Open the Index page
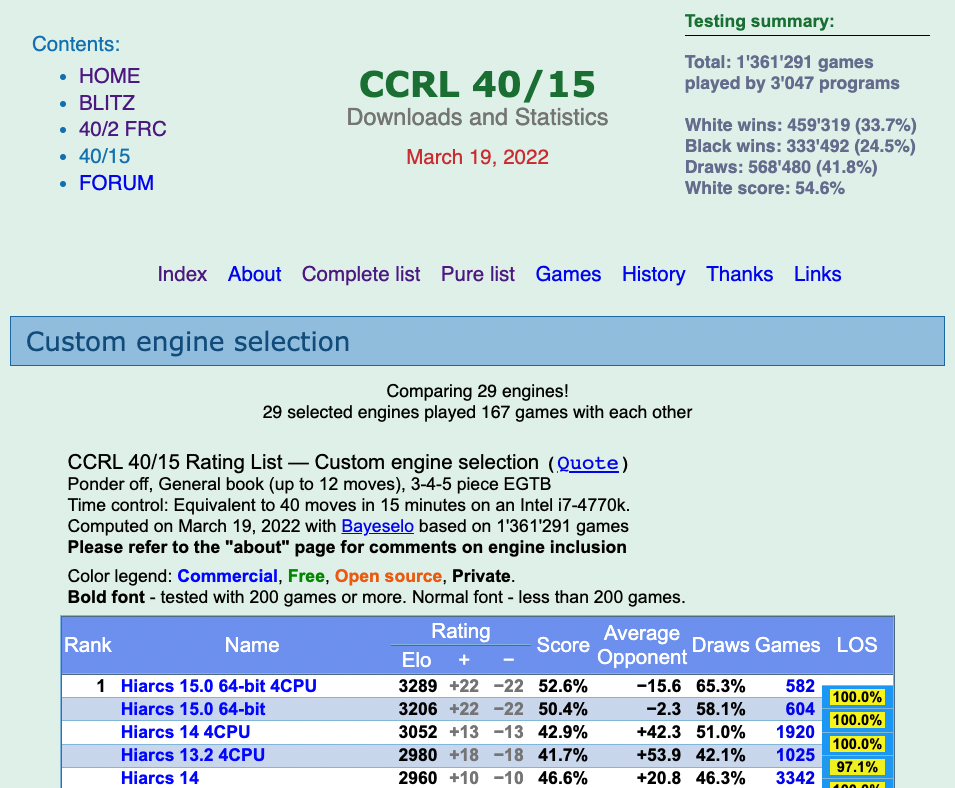 [182, 274]
